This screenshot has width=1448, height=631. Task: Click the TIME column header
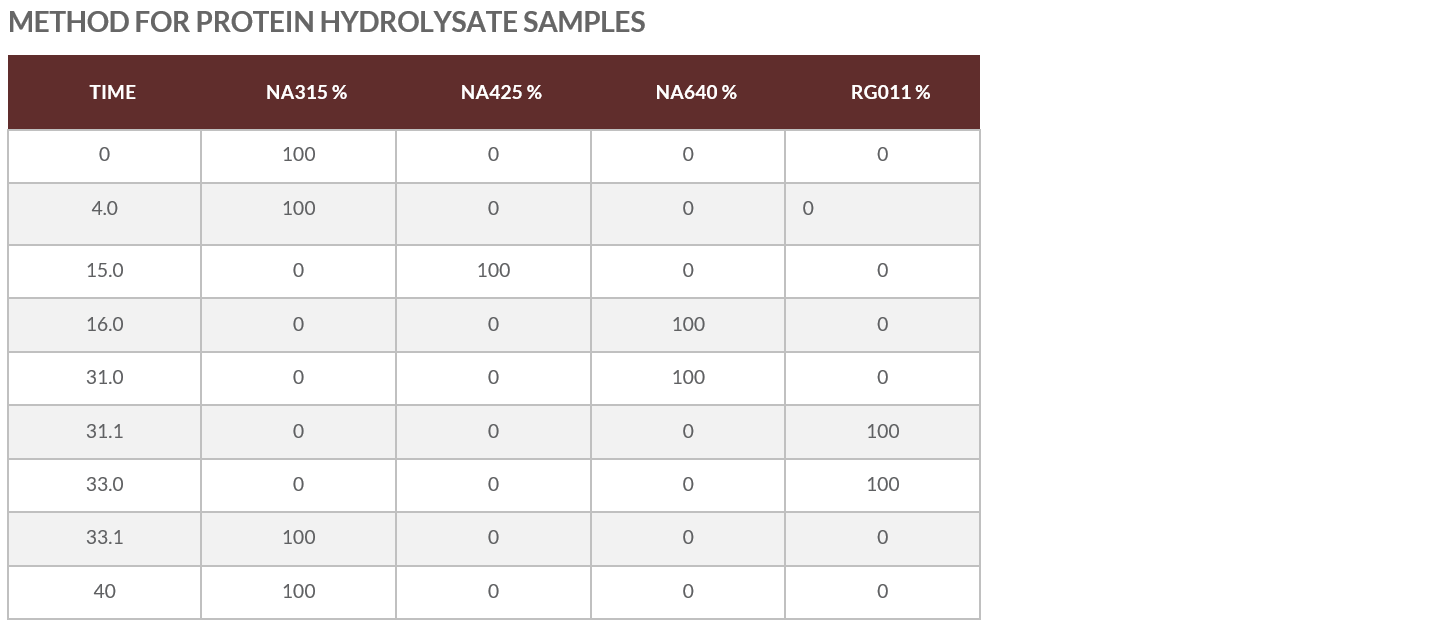112,92
